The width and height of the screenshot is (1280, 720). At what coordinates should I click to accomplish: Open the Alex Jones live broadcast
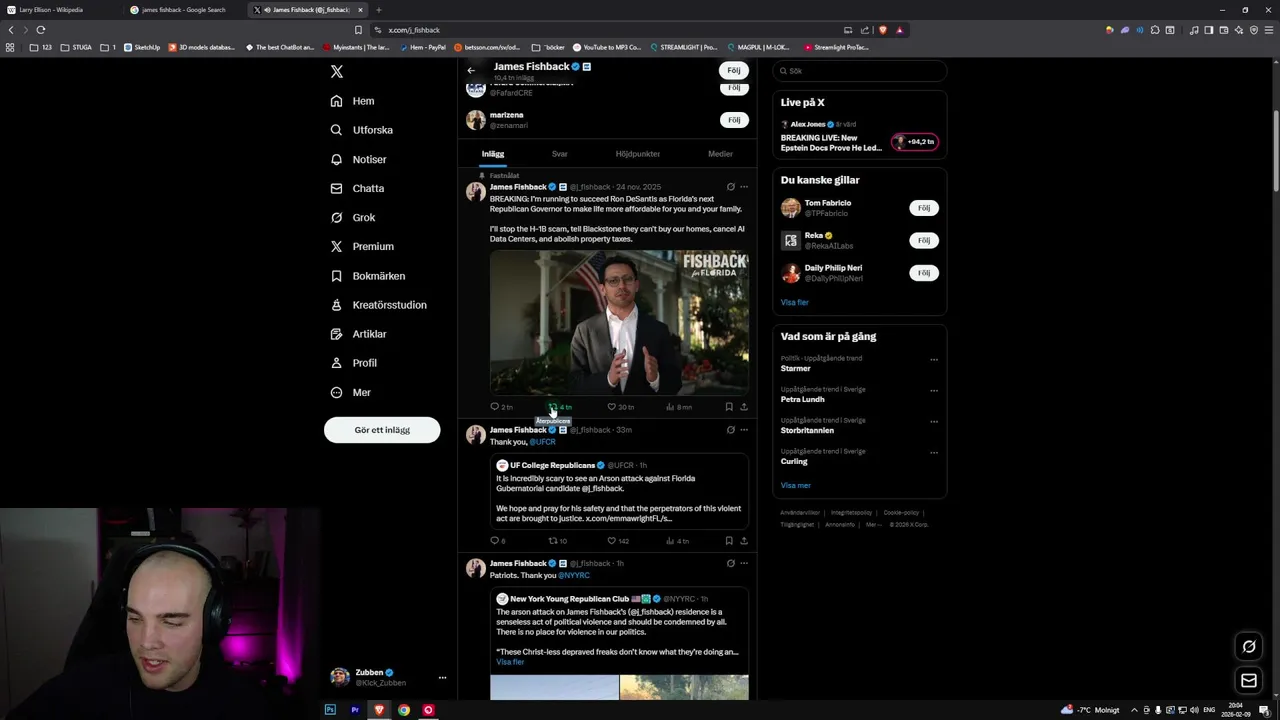click(x=859, y=137)
